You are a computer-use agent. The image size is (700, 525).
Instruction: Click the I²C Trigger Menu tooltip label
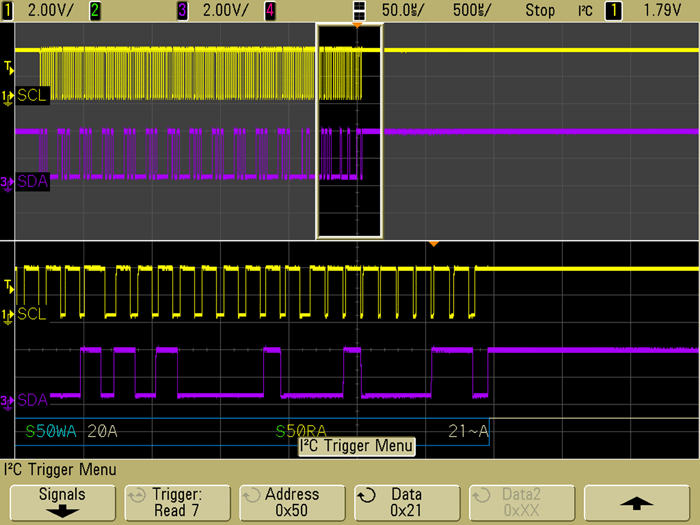(356, 446)
